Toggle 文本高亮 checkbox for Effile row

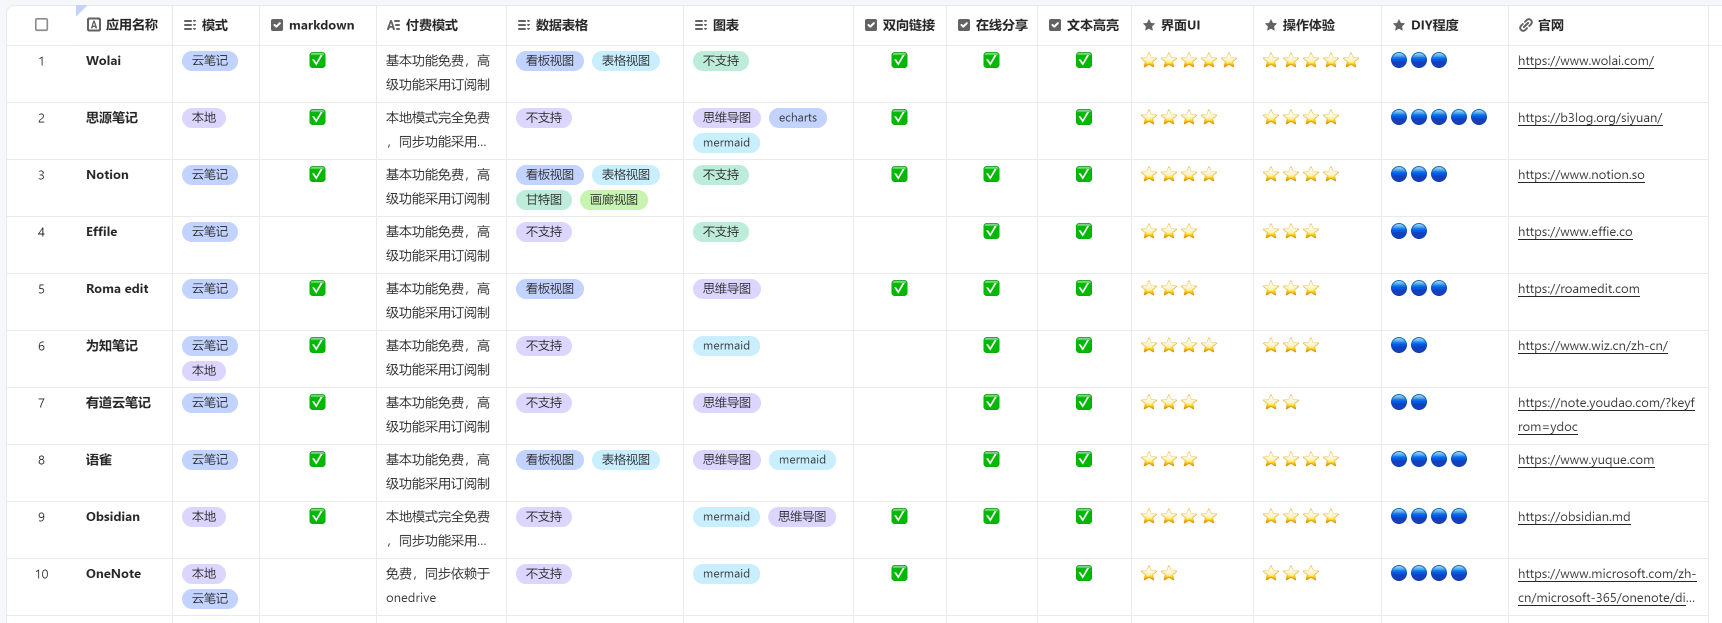(x=1083, y=231)
